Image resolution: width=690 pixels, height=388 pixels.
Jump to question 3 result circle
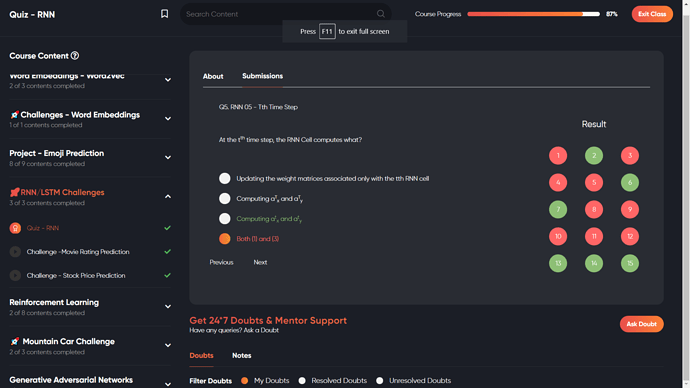click(630, 155)
